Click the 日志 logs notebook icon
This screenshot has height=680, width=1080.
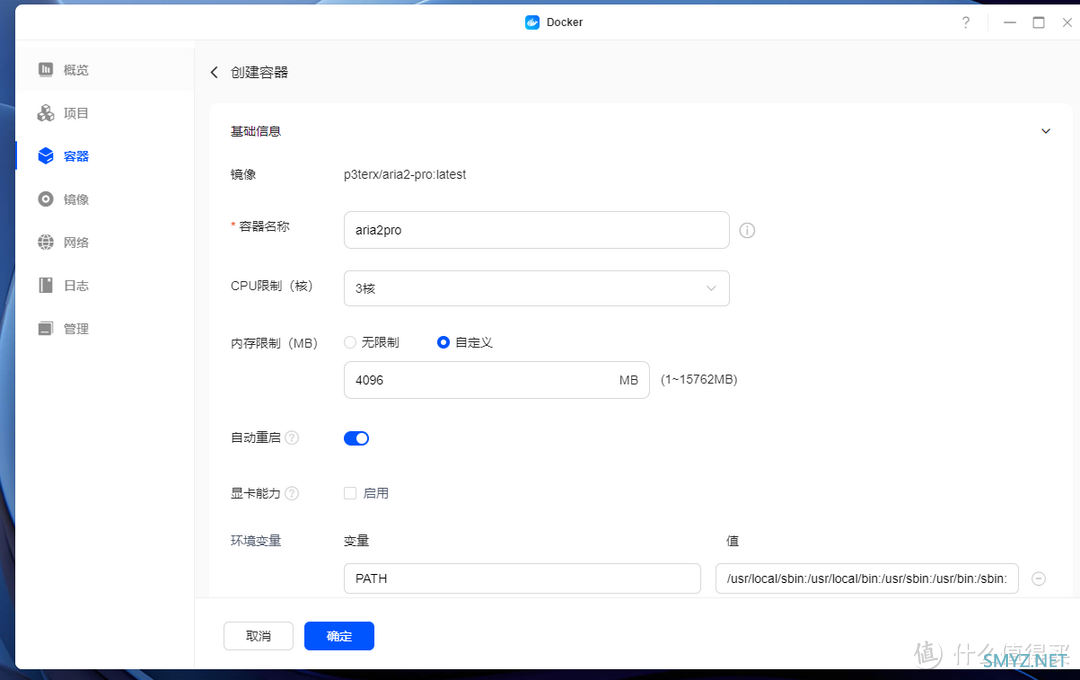tap(45, 285)
